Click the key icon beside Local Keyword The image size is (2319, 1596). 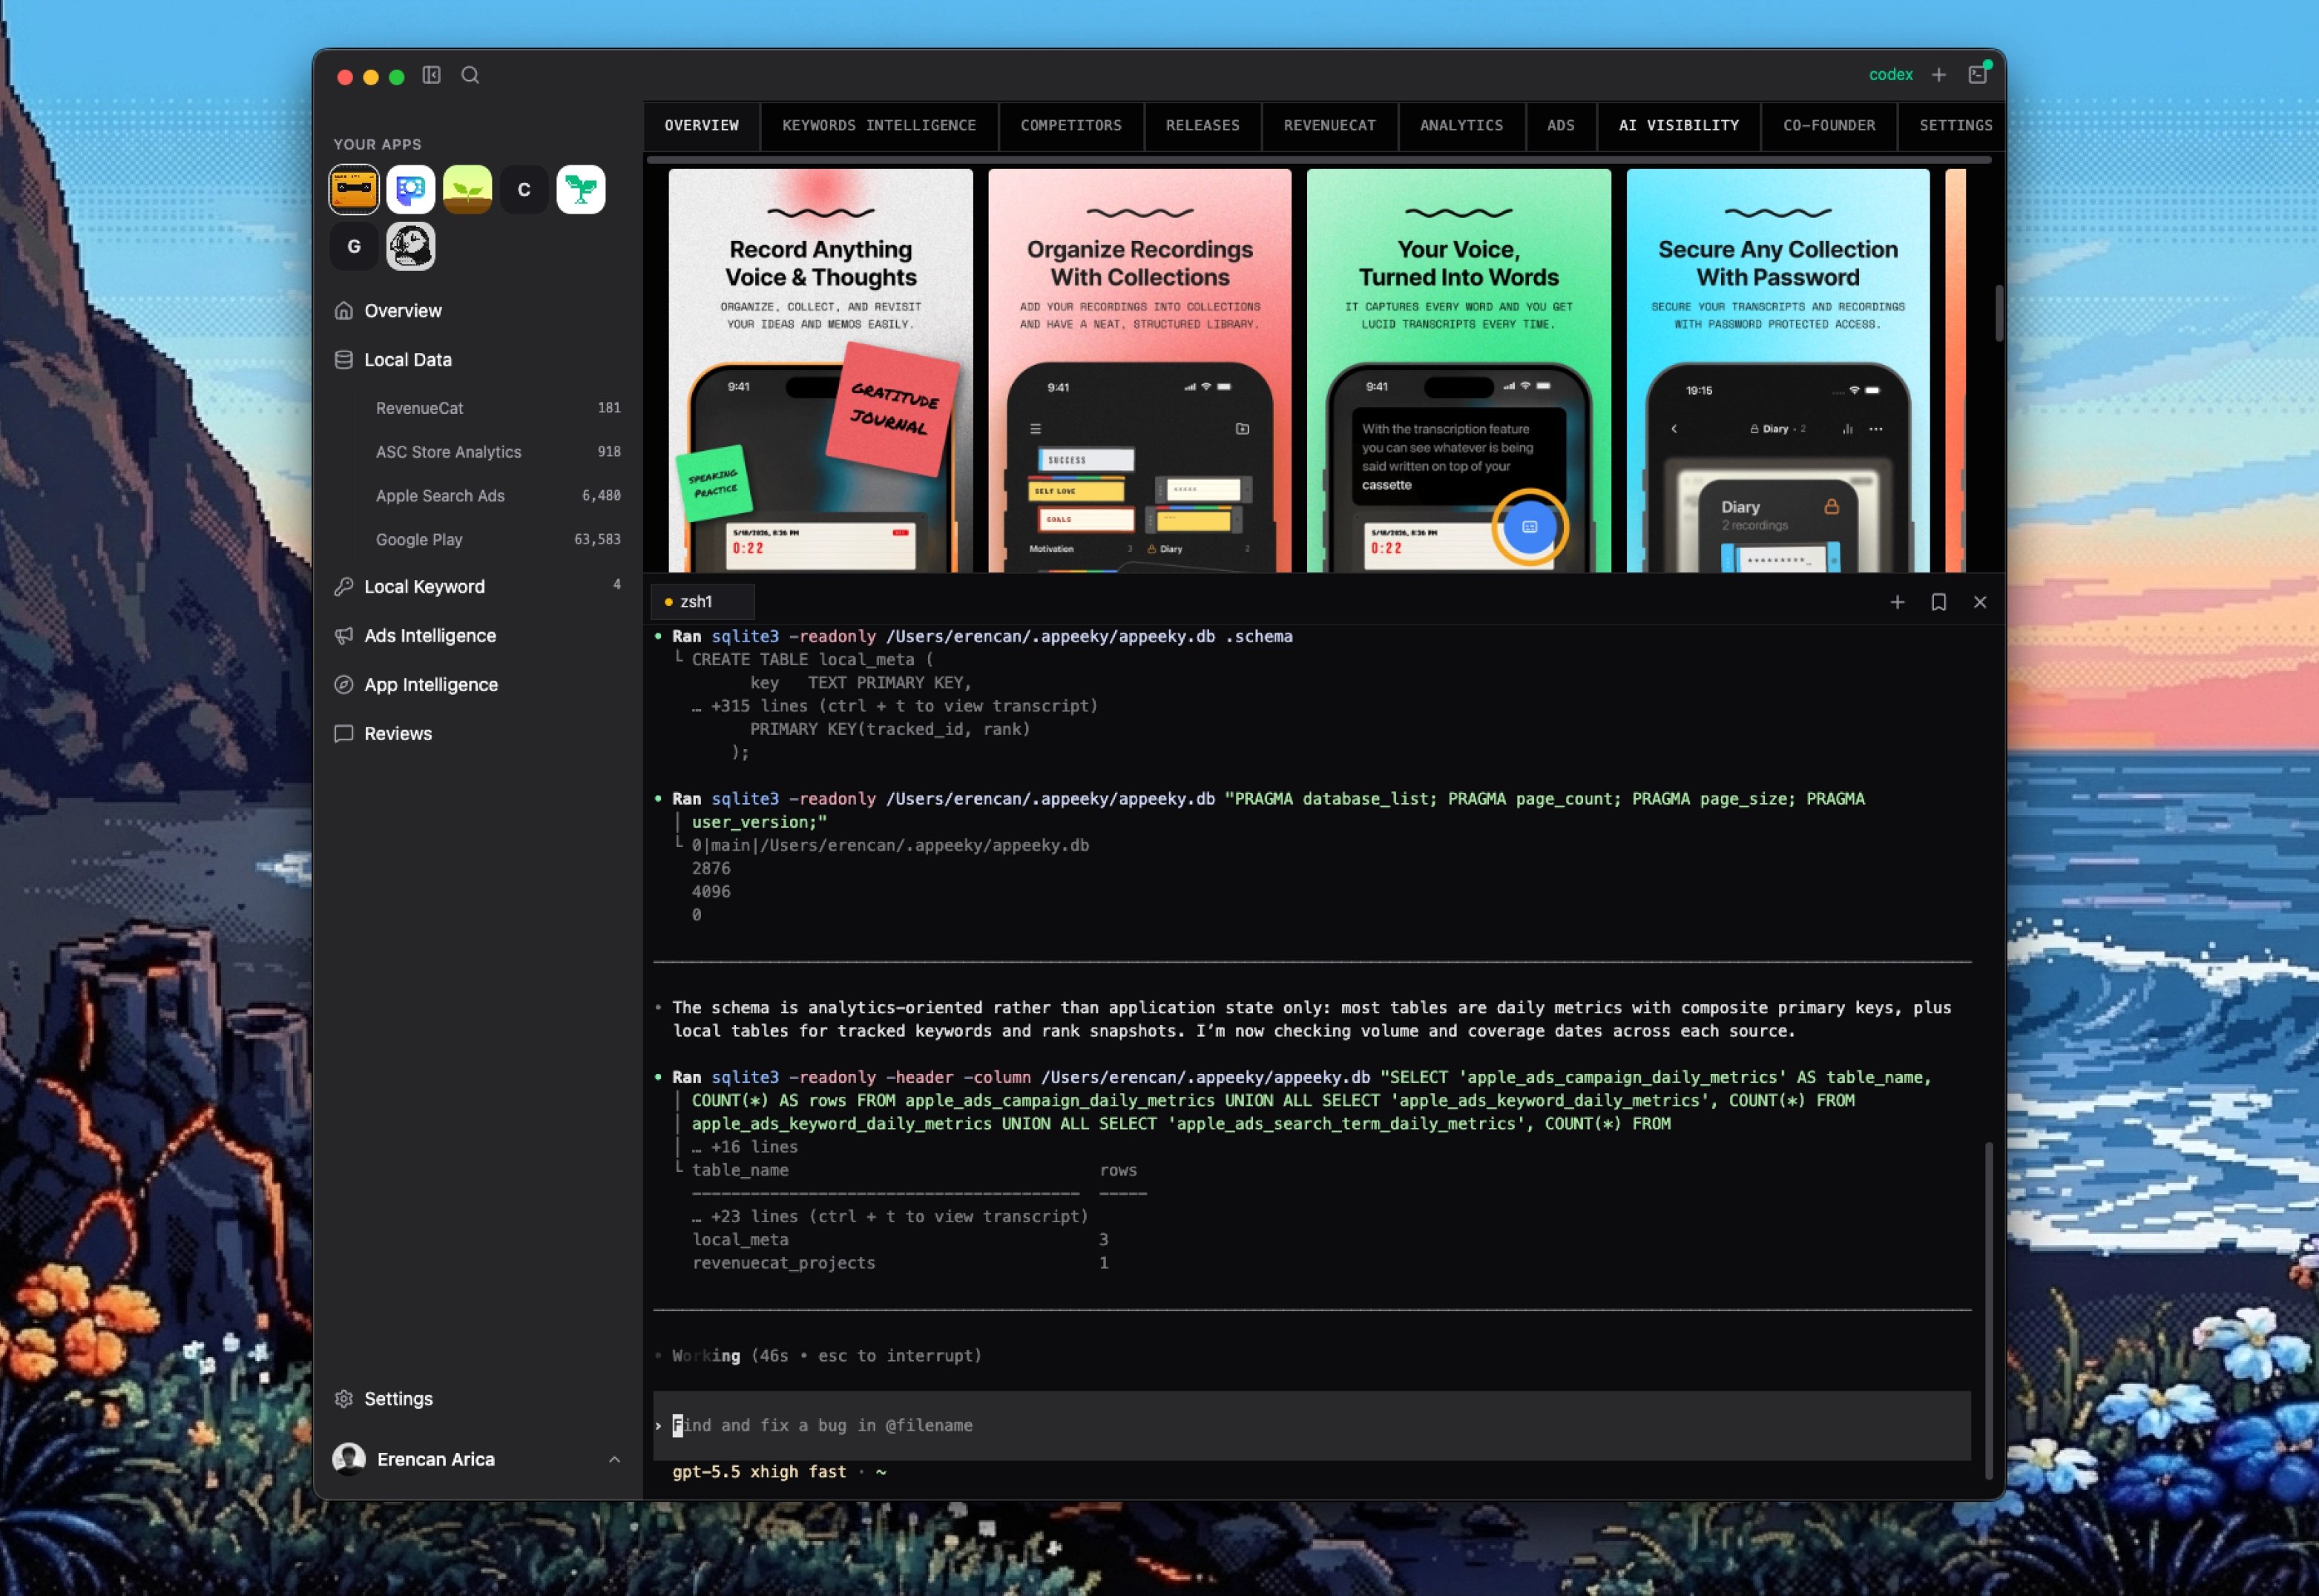(x=344, y=587)
